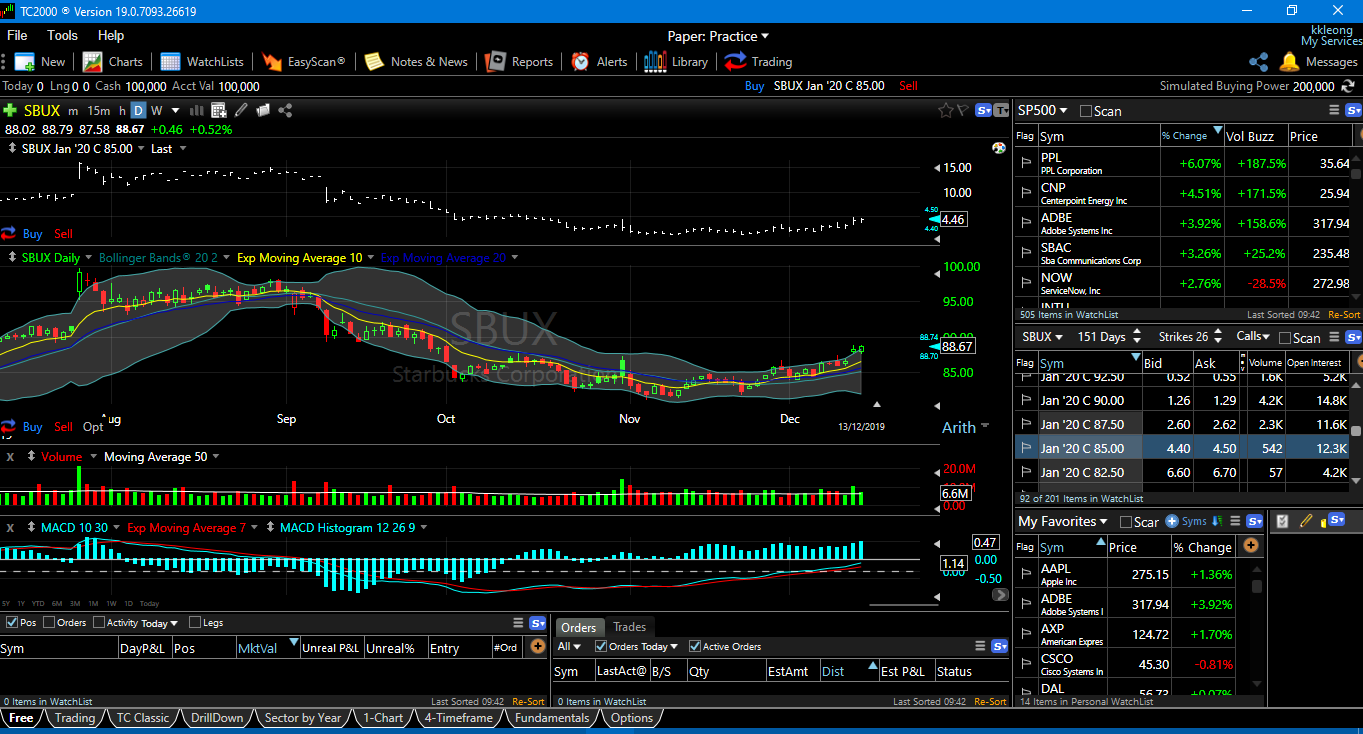This screenshot has height=734, width=1363.
Task: Click the 5Y range at chart bottom
Action: pyautogui.click(x=7, y=604)
